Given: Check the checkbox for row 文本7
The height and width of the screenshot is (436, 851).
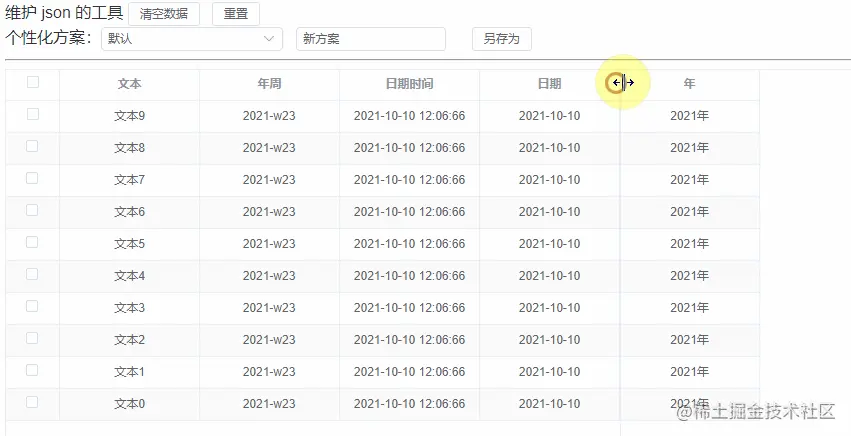Looking at the screenshot, I should (x=33, y=178).
